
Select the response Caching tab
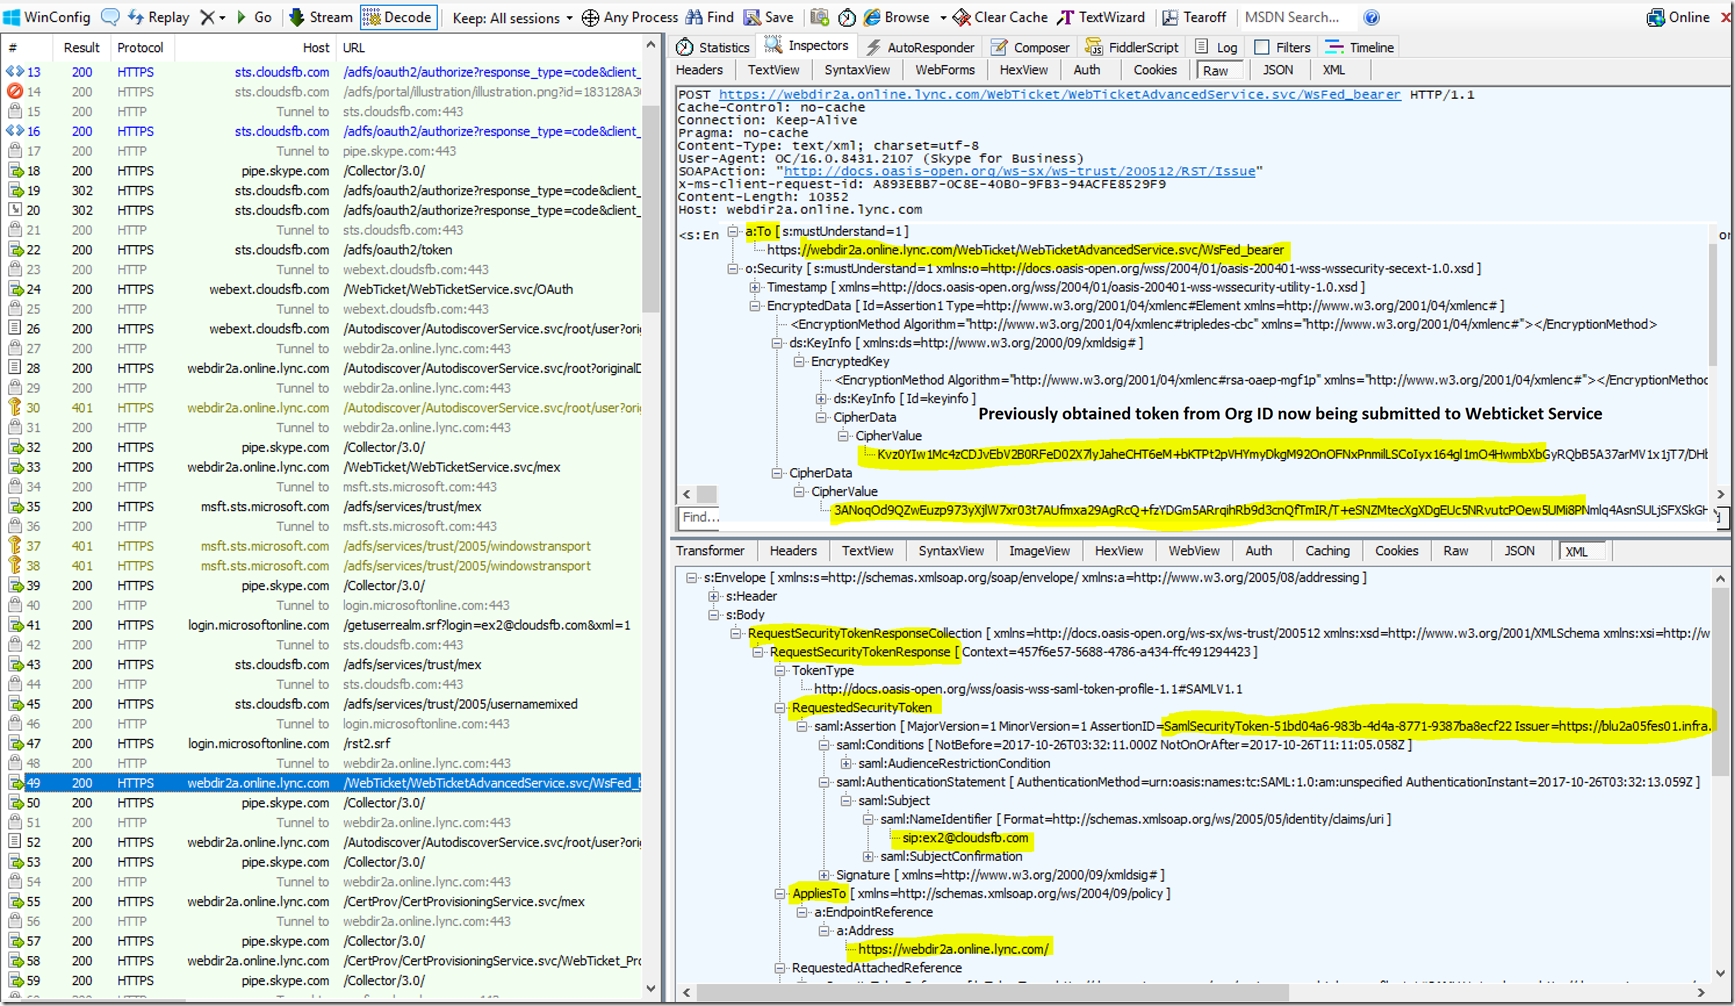(x=1327, y=551)
